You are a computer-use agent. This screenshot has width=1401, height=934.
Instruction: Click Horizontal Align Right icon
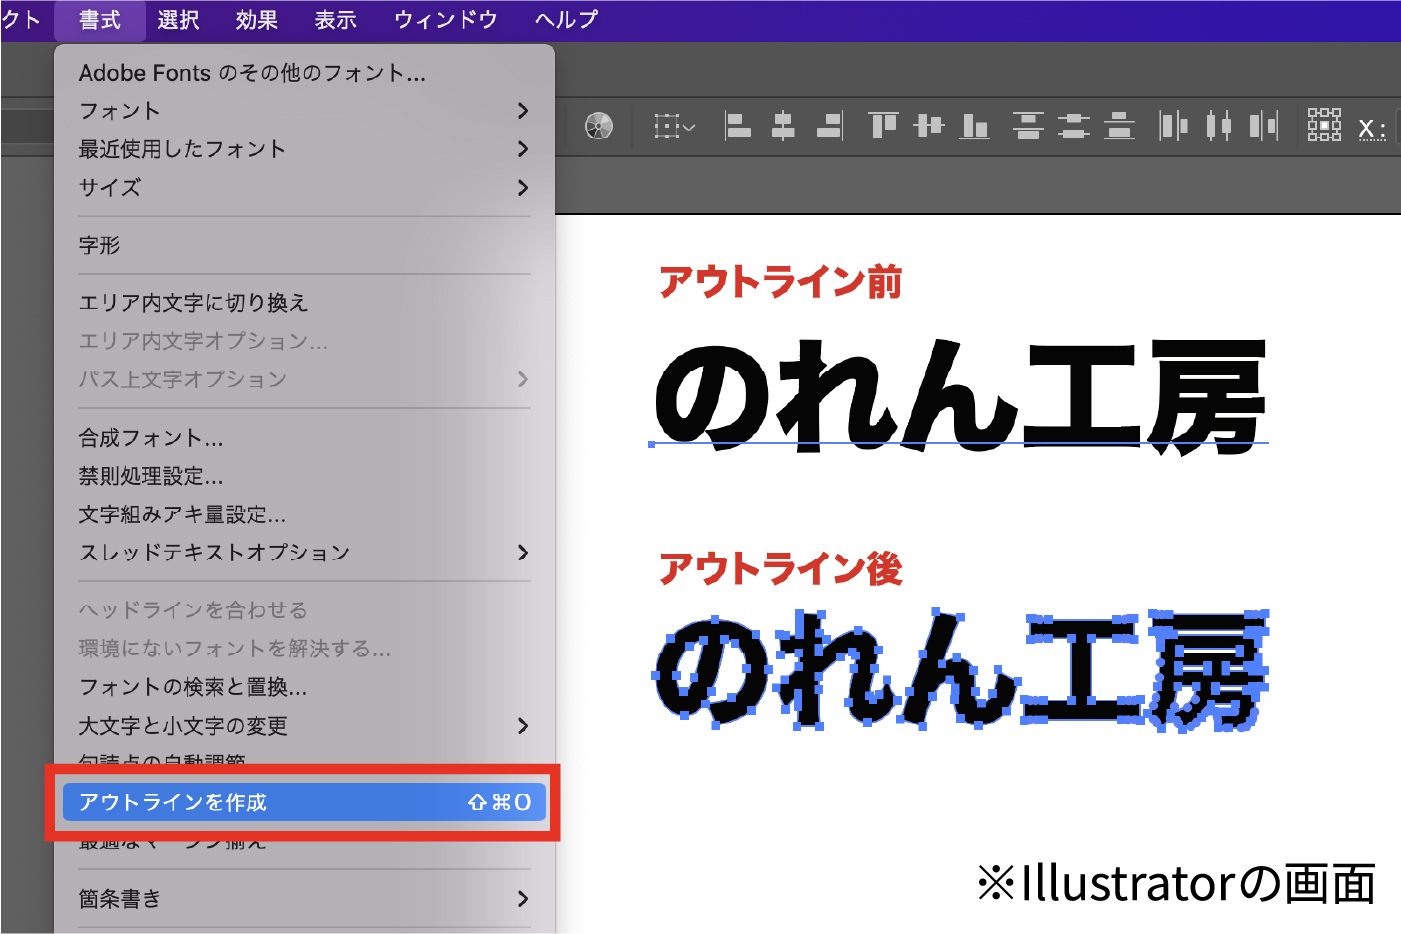[x=830, y=126]
